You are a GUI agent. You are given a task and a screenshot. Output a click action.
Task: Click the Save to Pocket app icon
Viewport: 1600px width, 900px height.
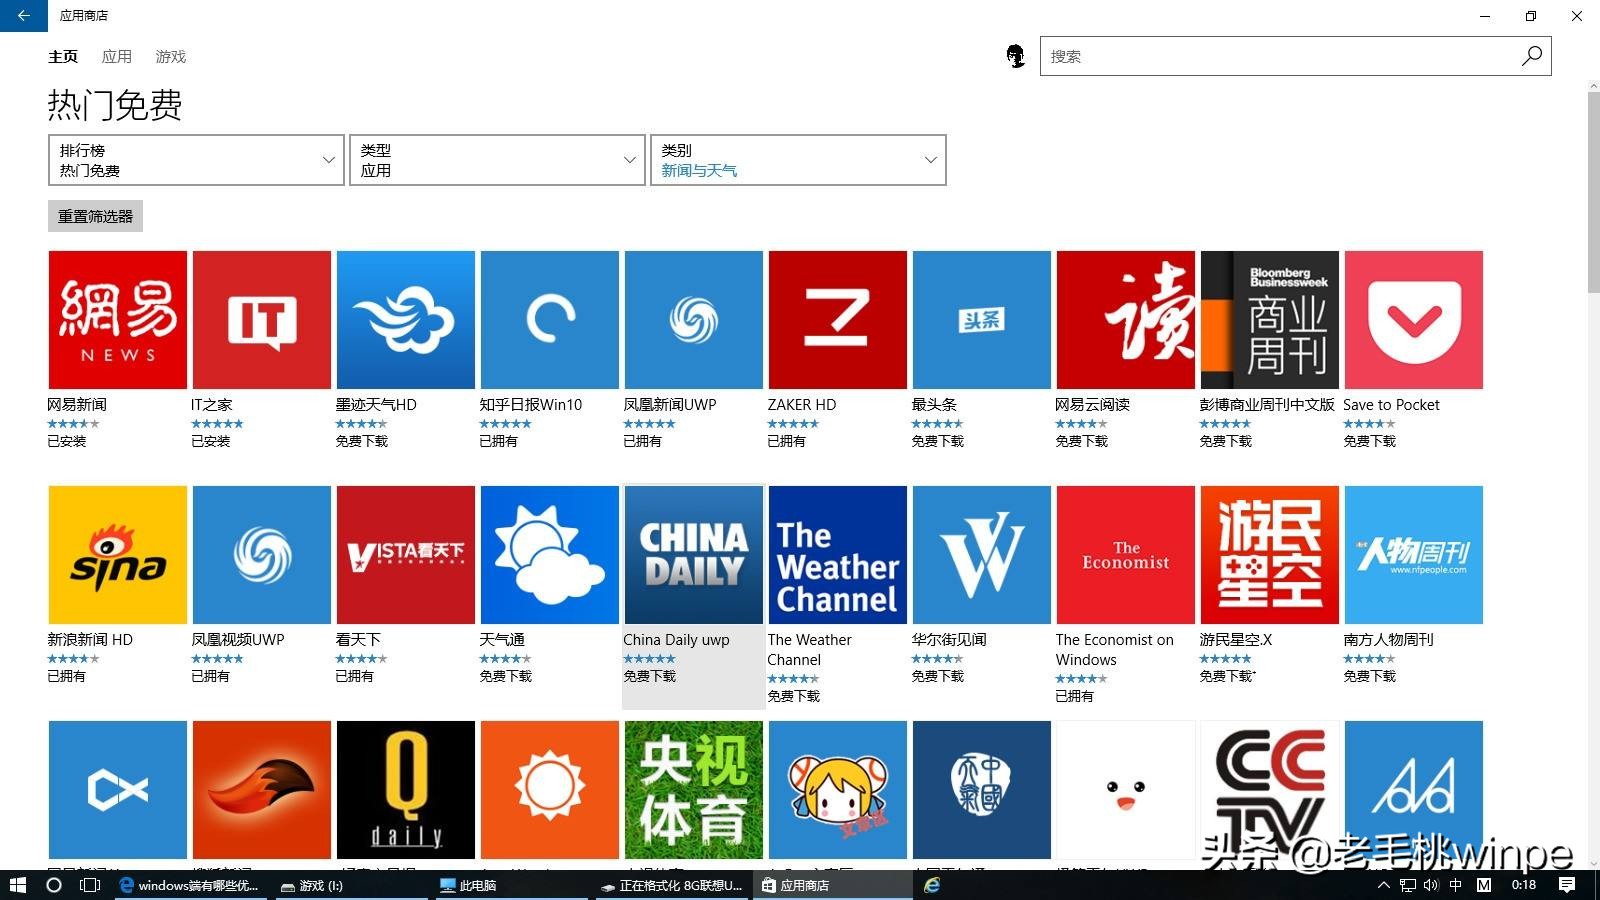pyautogui.click(x=1413, y=319)
